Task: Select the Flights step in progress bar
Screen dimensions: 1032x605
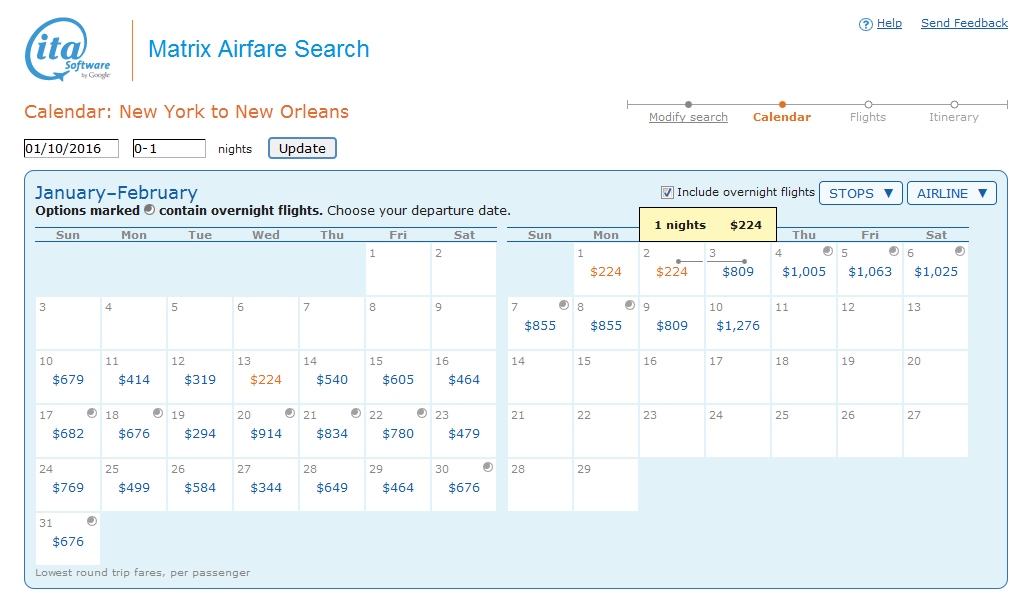Action: 867,117
